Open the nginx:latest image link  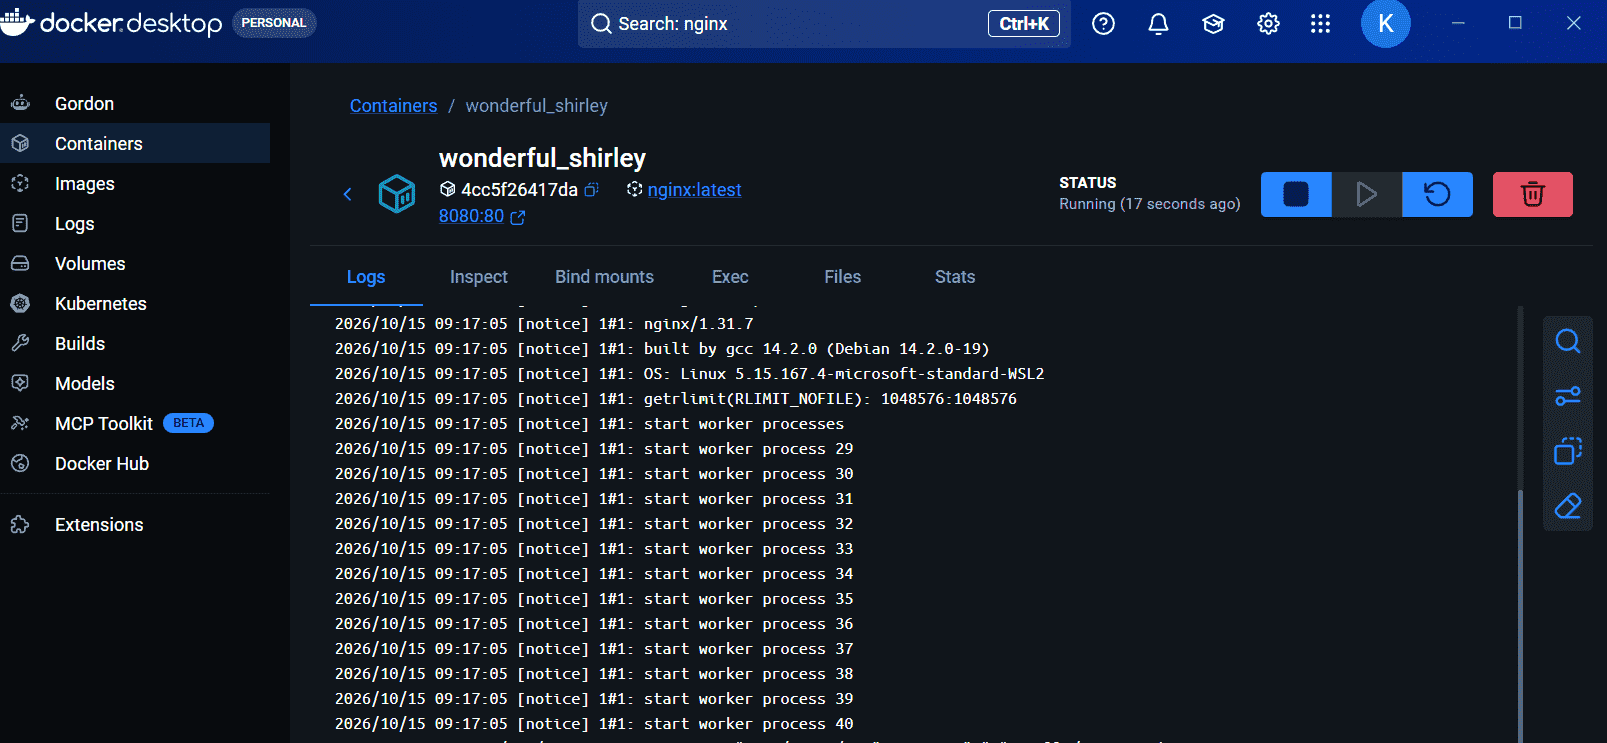[x=695, y=190]
